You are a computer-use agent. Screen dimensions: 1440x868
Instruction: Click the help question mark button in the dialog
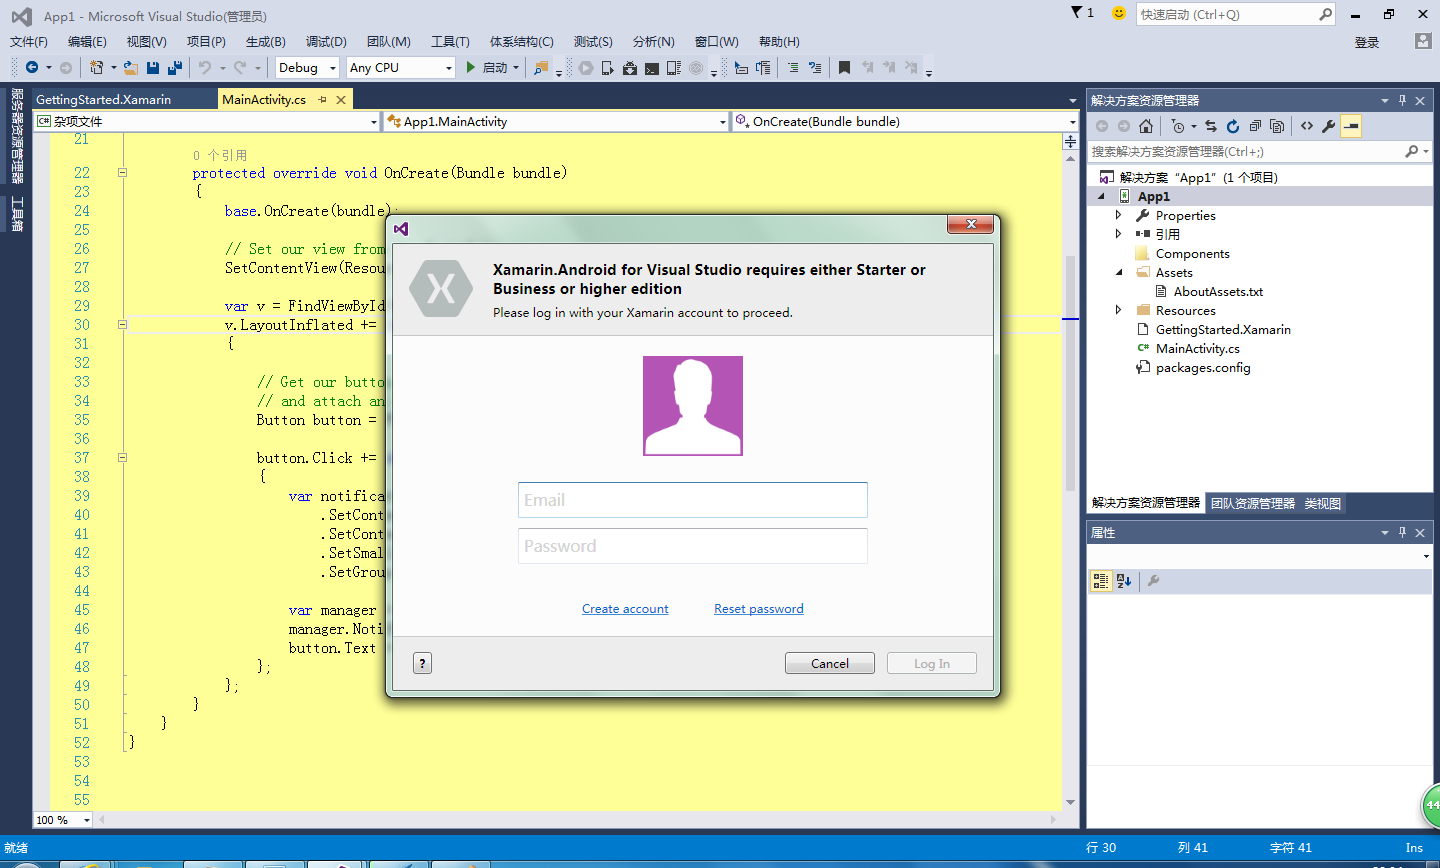[423, 663]
